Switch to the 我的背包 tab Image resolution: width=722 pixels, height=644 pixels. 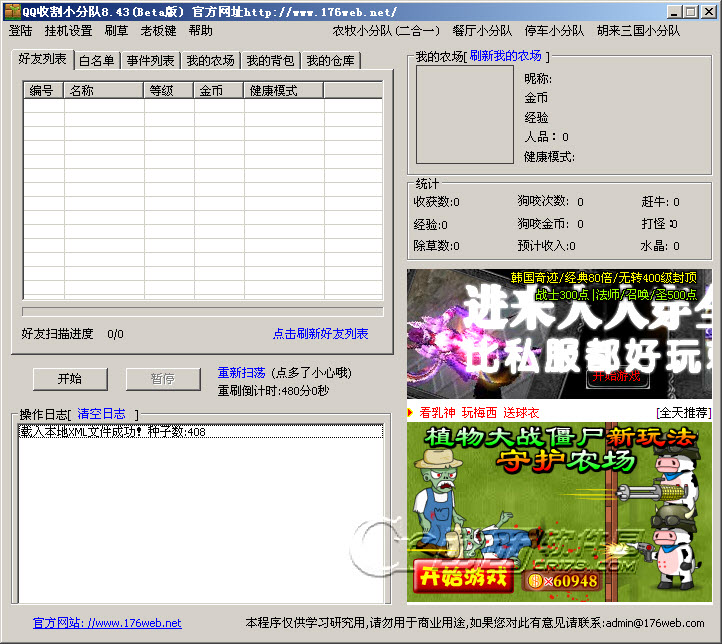(x=270, y=61)
